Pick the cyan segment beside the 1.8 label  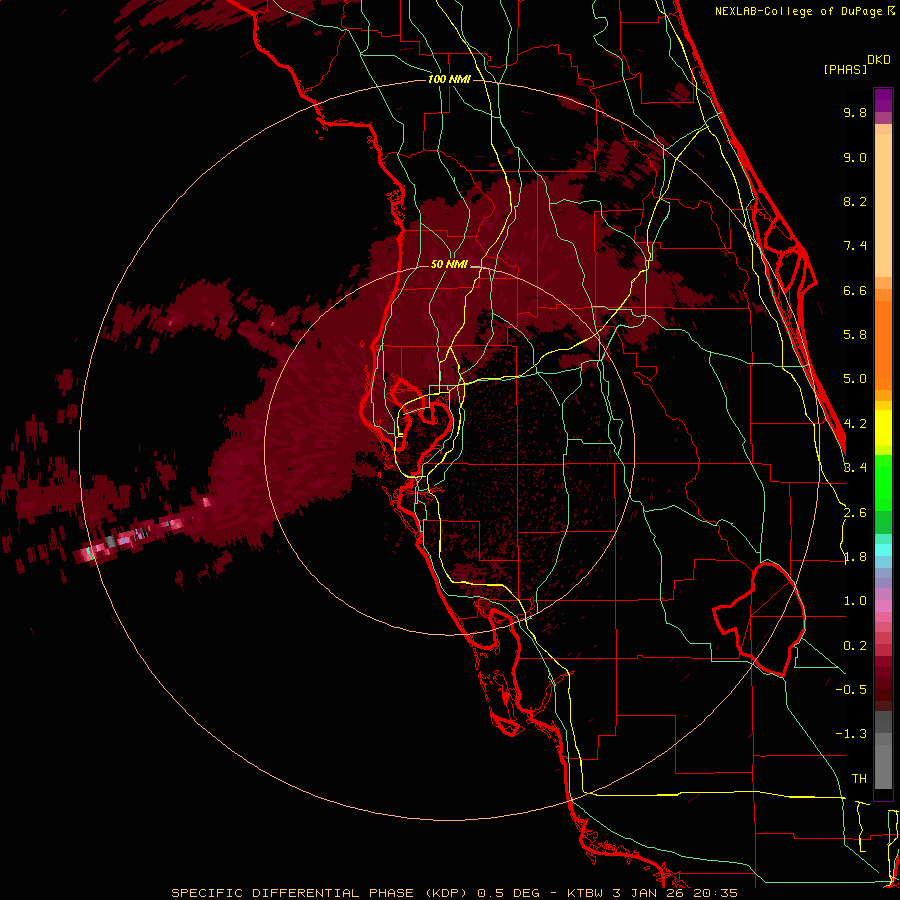tap(883, 550)
